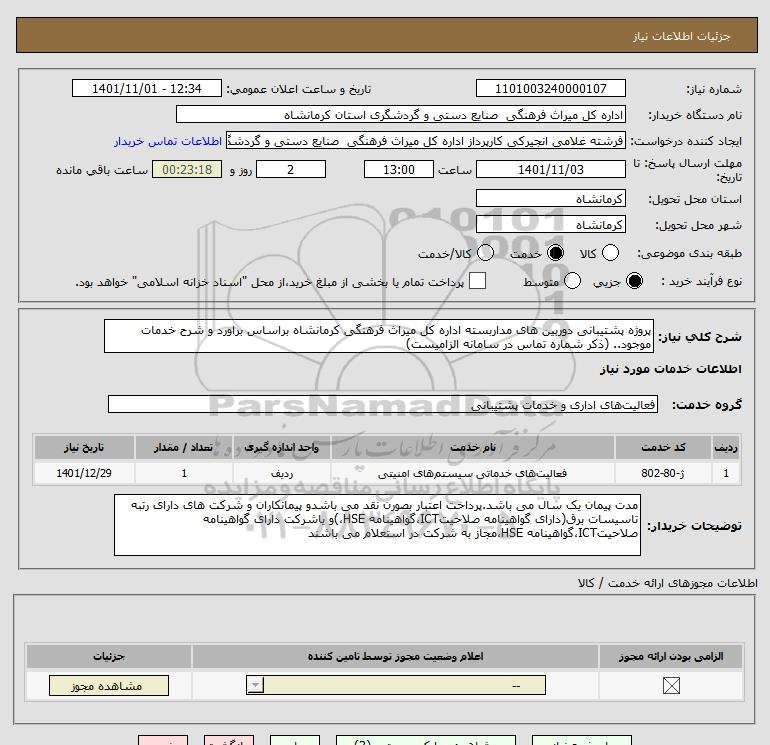
Task: Click the service name cell فعالیت‌های خدماتی سیستم‌های امنیتی
Action: 472,473
